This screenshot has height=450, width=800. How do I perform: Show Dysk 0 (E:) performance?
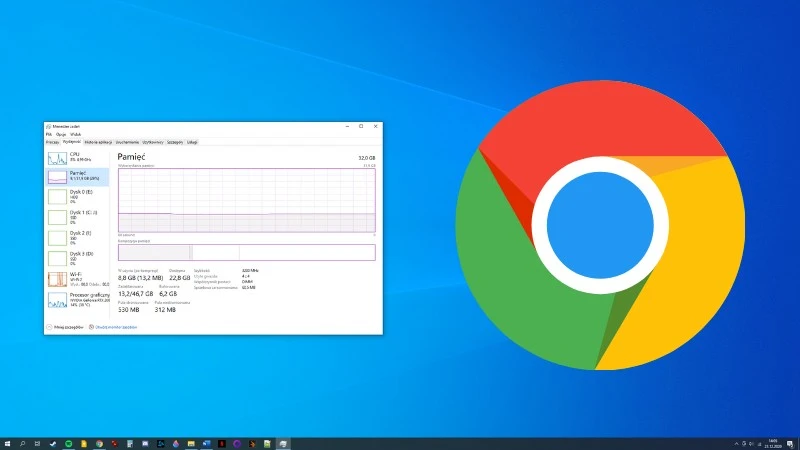(x=78, y=196)
